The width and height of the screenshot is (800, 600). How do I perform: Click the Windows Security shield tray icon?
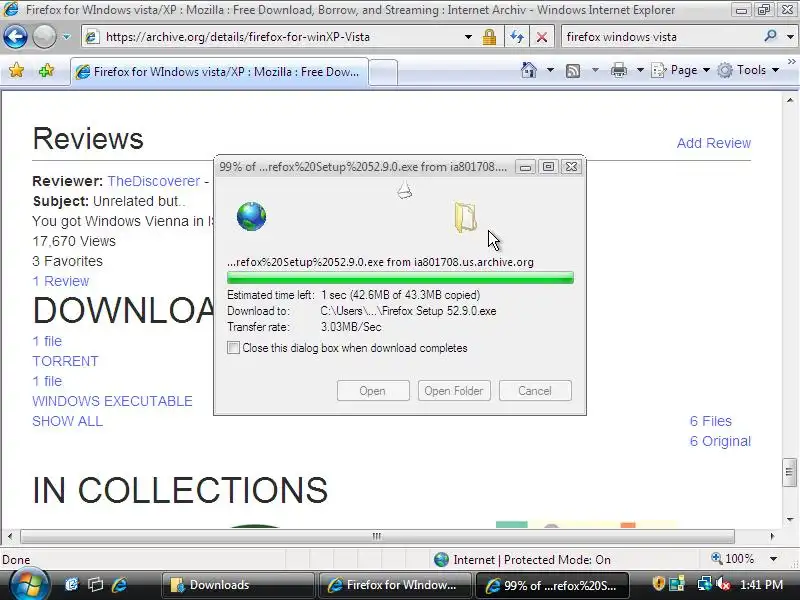coord(659,583)
